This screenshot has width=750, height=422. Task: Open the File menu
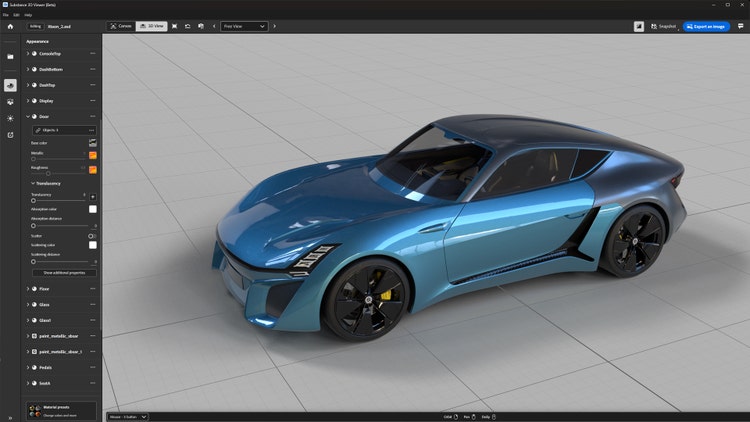pos(4,15)
